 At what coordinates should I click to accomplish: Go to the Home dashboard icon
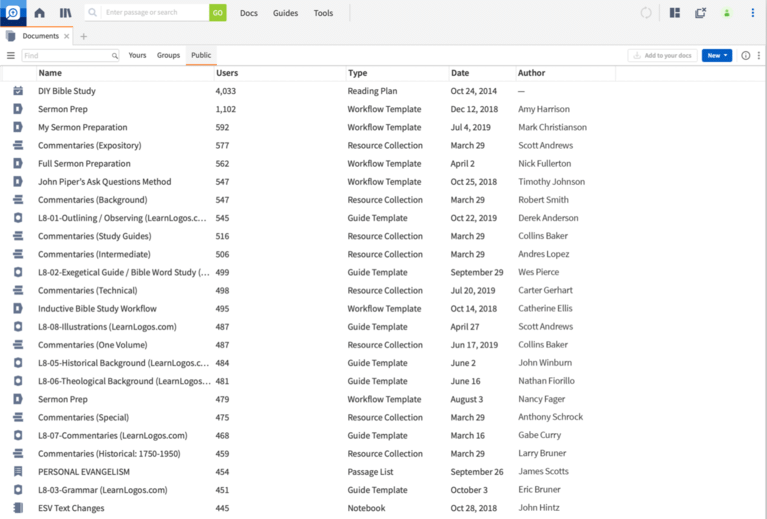click(39, 13)
